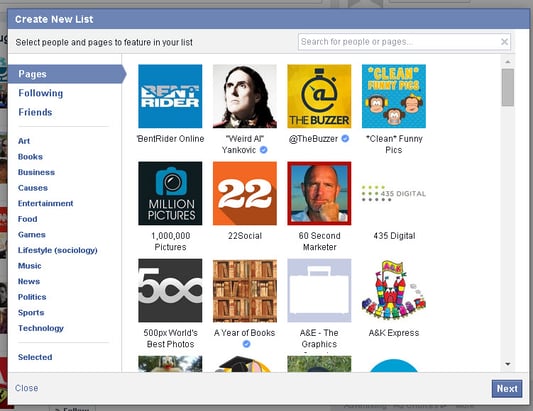Click the '435 Digital' name label
Viewport: 533px width, 411px height.
pyautogui.click(x=394, y=236)
